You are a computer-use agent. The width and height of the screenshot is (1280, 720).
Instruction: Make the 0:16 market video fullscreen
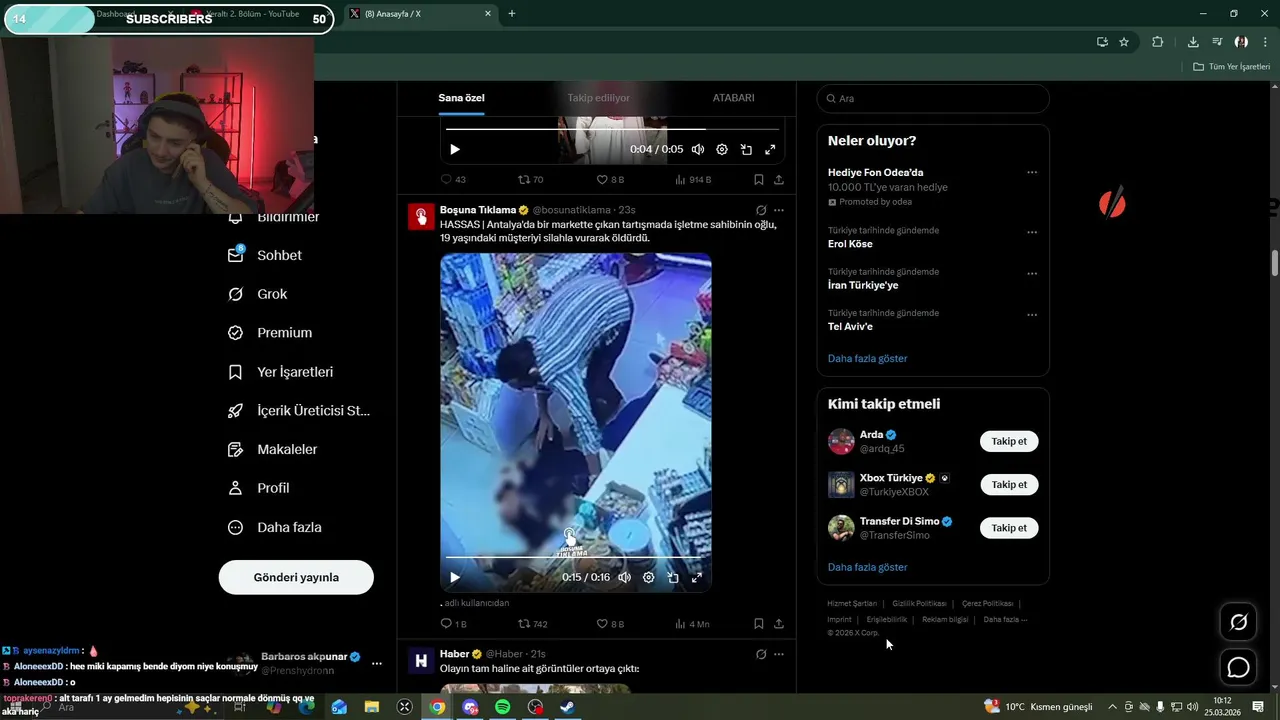(697, 577)
